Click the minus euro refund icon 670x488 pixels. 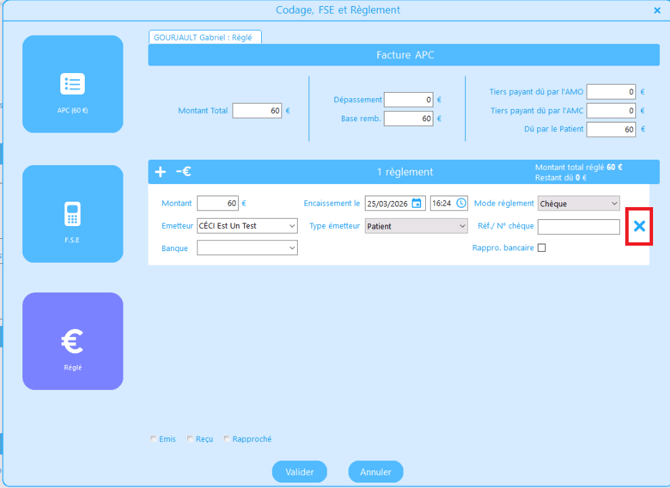tap(184, 172)
